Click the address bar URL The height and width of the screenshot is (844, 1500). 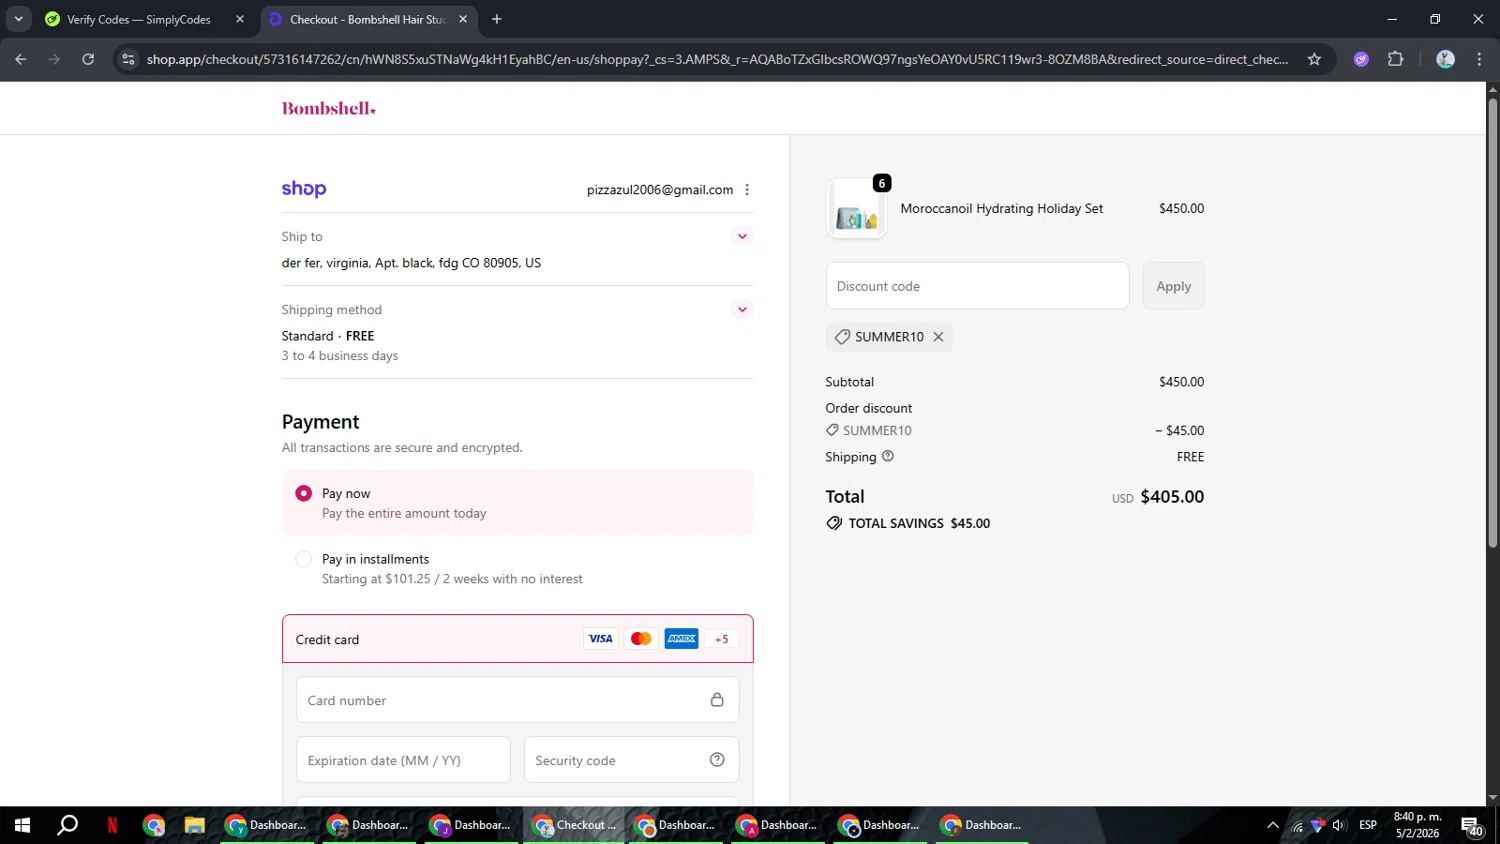point(717,59)
